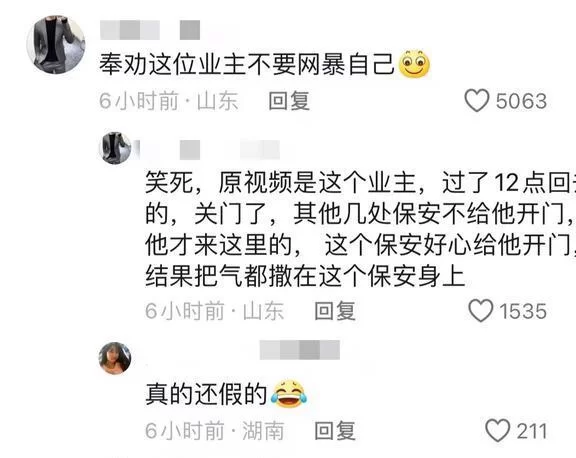Select the comment text 真的还假的
Image resolution: width=576 pixels, height=458 pixels.
pyautogui.click(x=206, y=394)
